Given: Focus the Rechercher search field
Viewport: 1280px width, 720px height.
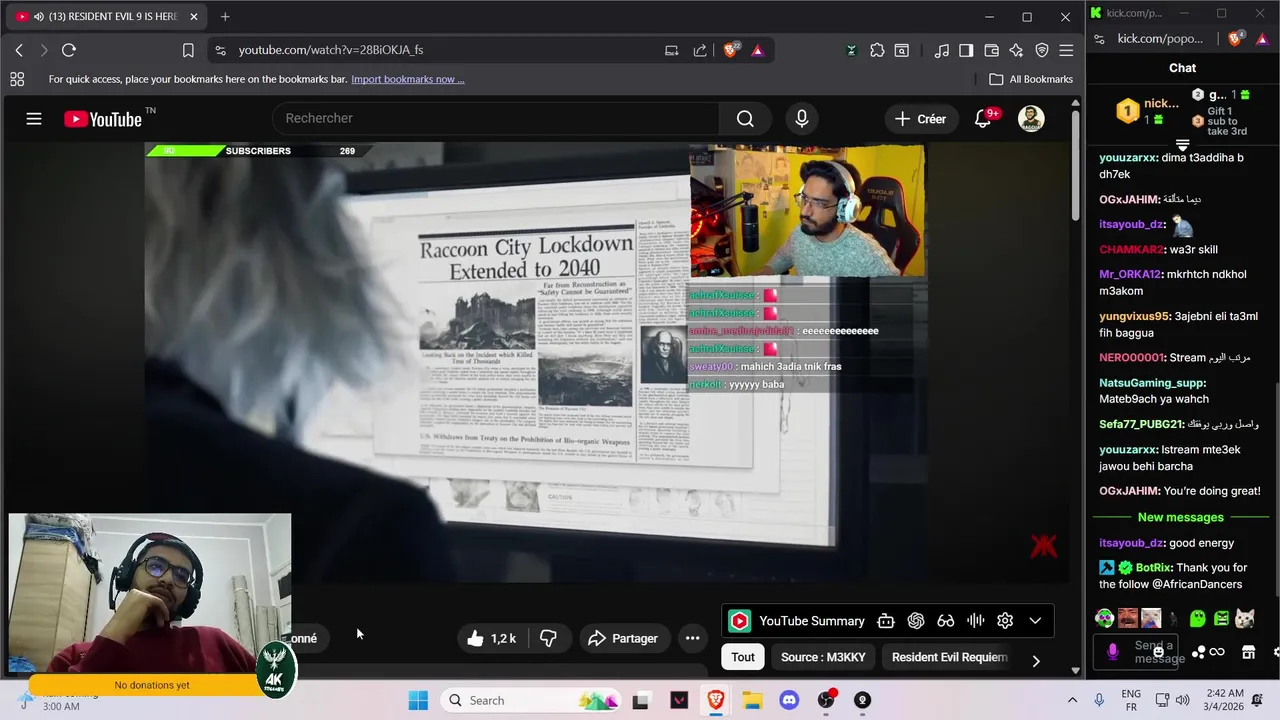Looking at the screenshot, I should pos(495,118).
